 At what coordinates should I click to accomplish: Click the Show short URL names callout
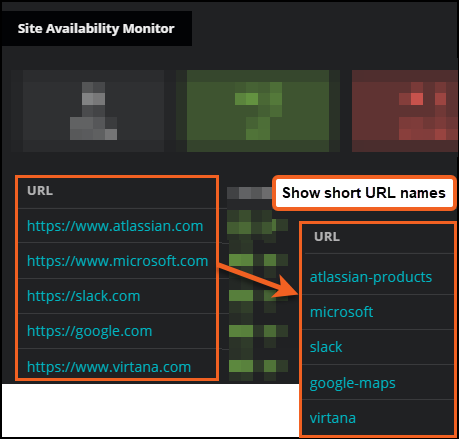(x=364, y=193)
